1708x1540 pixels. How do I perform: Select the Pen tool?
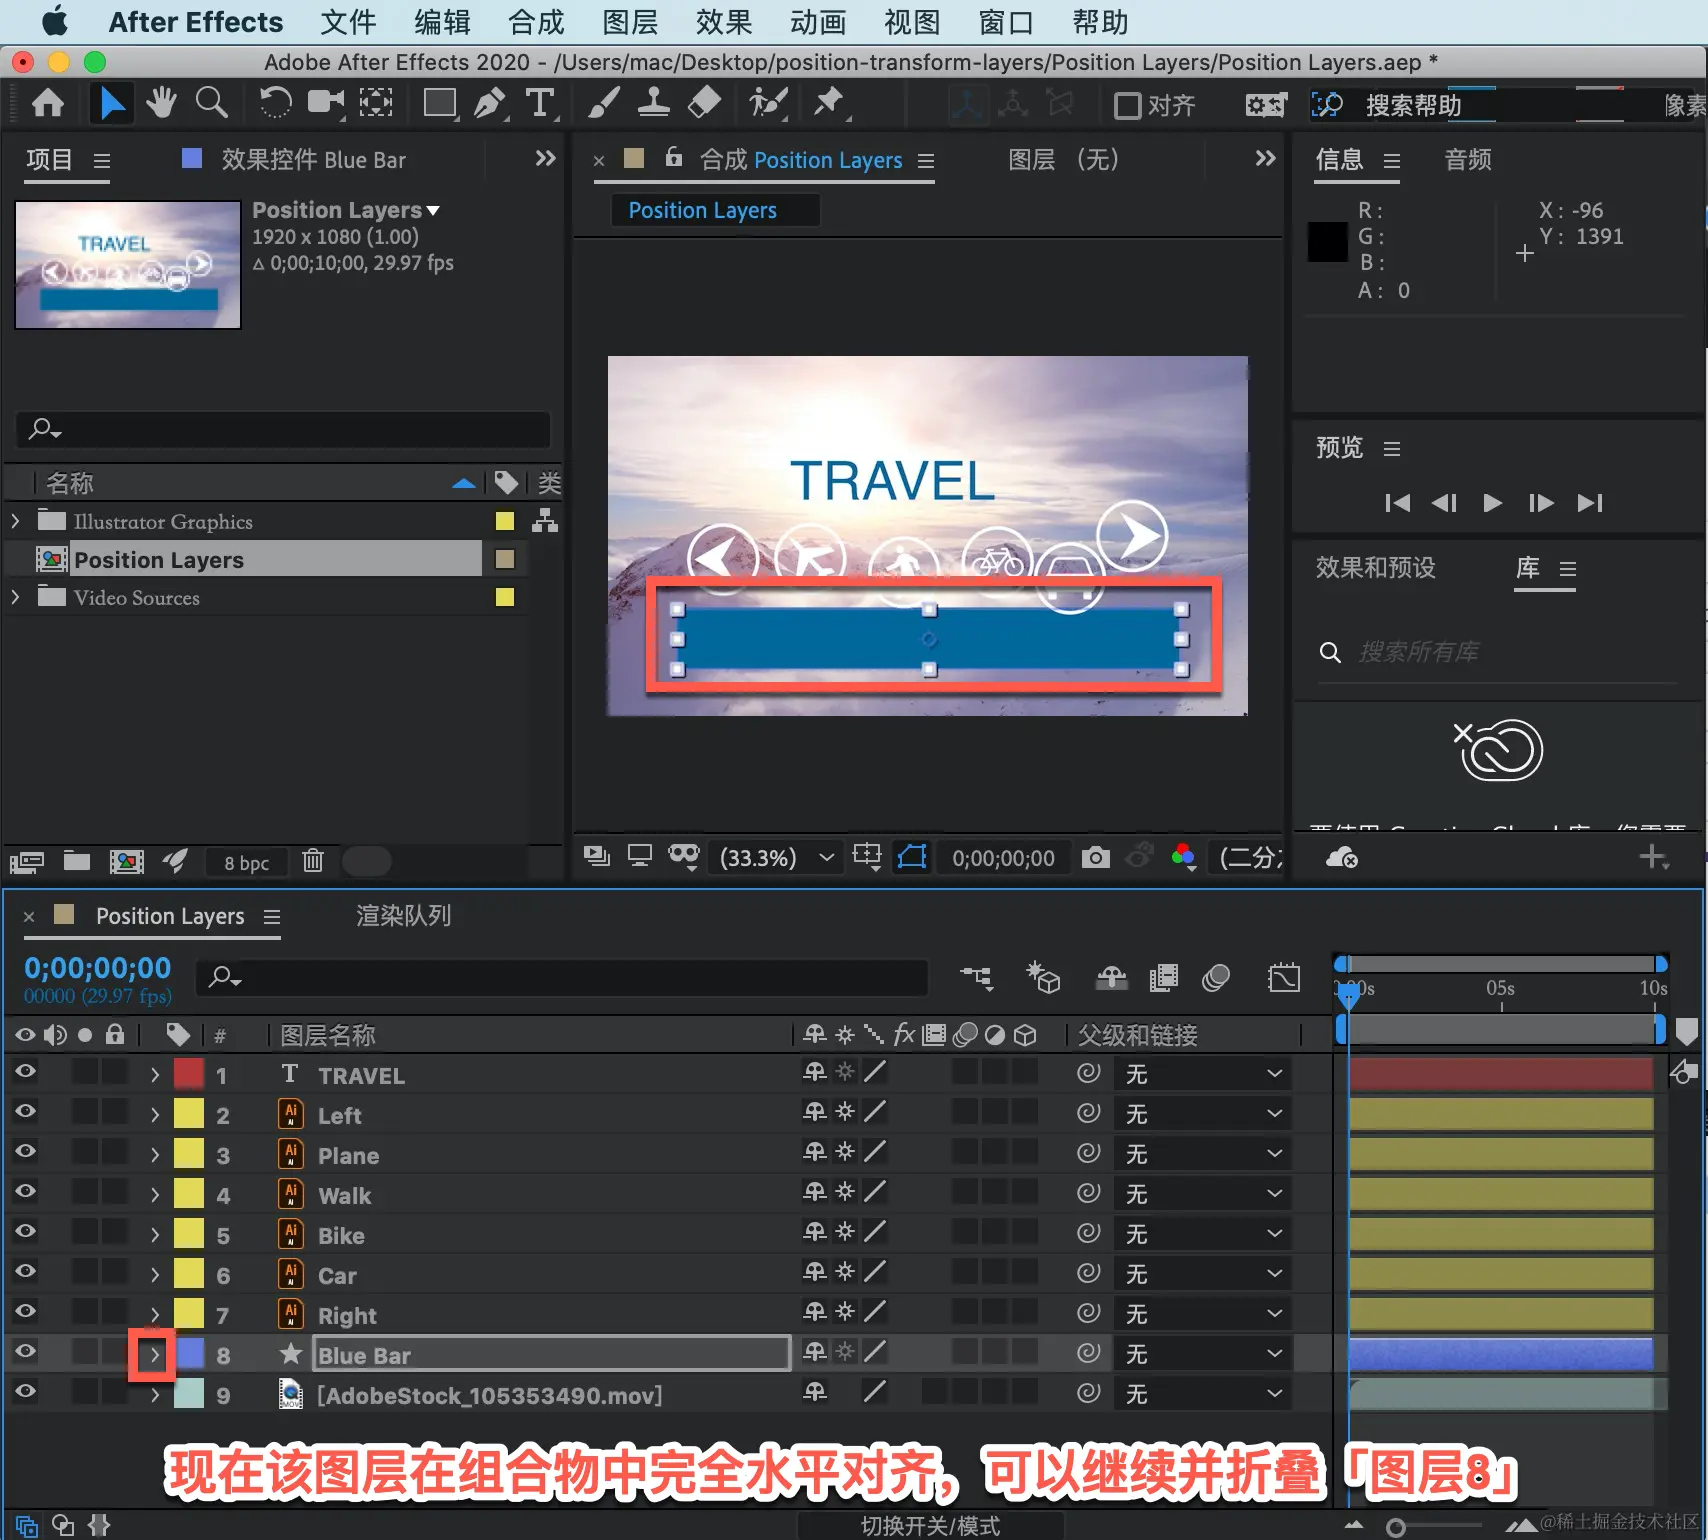tap(489, 103)
